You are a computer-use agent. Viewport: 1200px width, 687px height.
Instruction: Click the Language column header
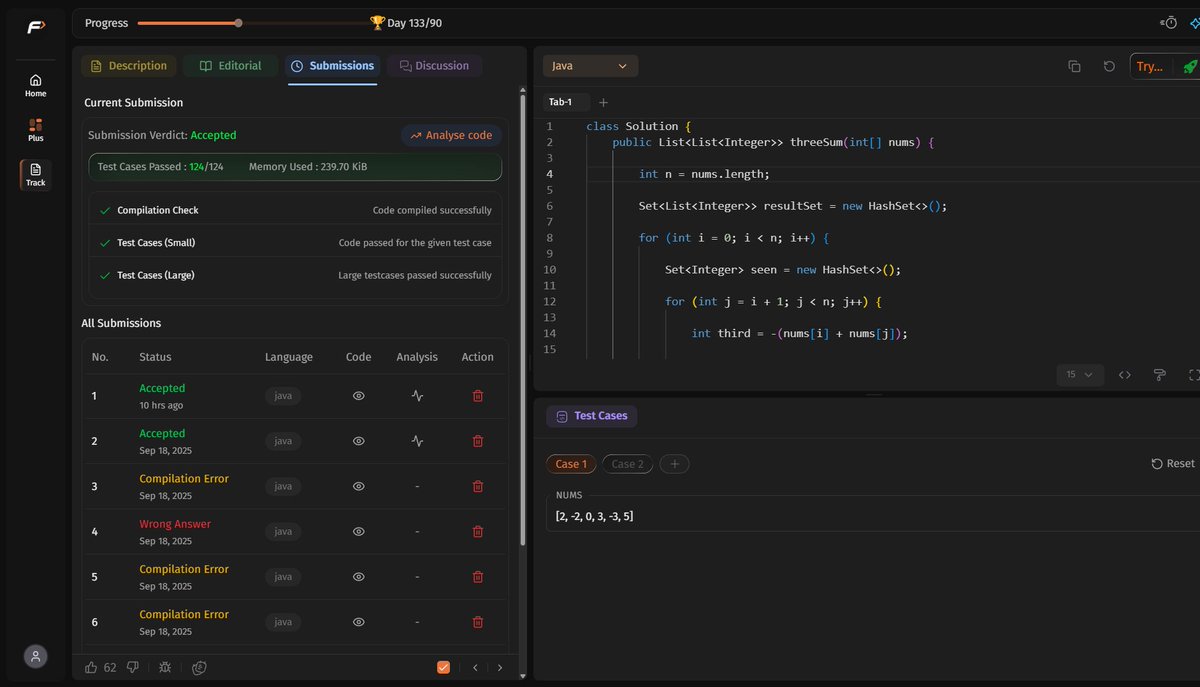pos(289,357)
